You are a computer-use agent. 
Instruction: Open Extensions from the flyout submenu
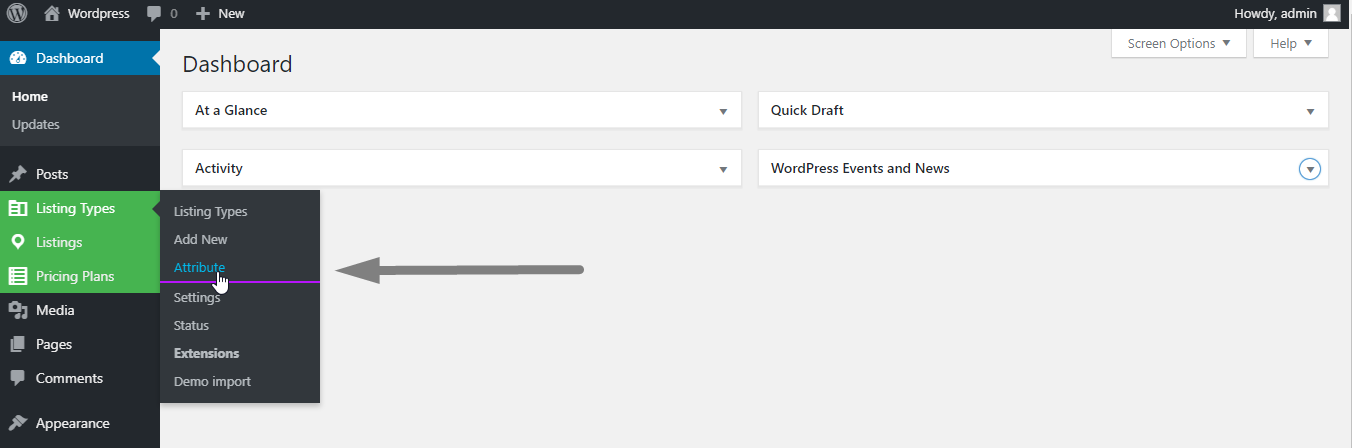click(x=206, y=353)
